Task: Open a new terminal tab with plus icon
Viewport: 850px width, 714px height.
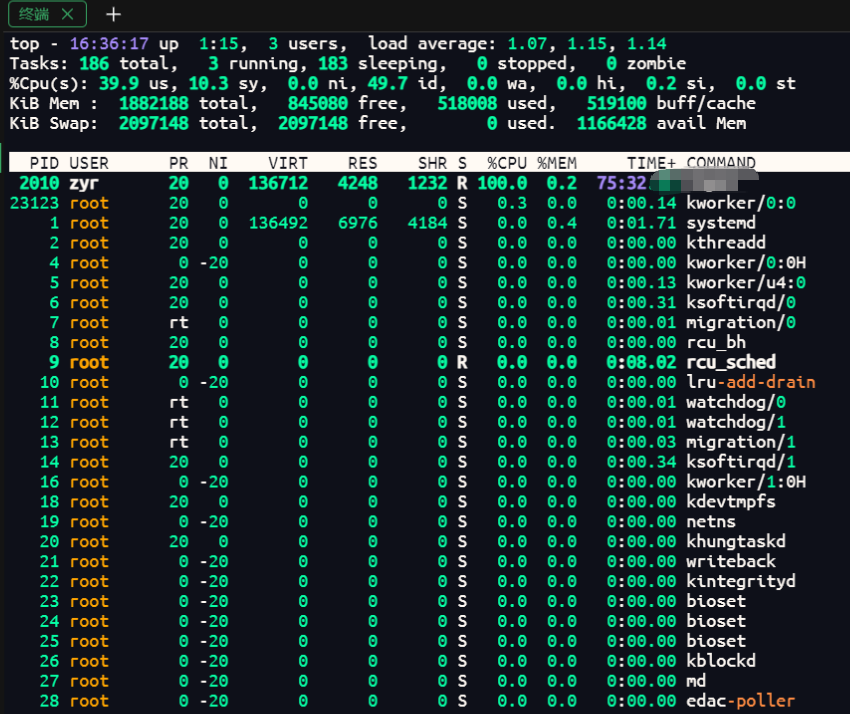Action: point(114,14)
